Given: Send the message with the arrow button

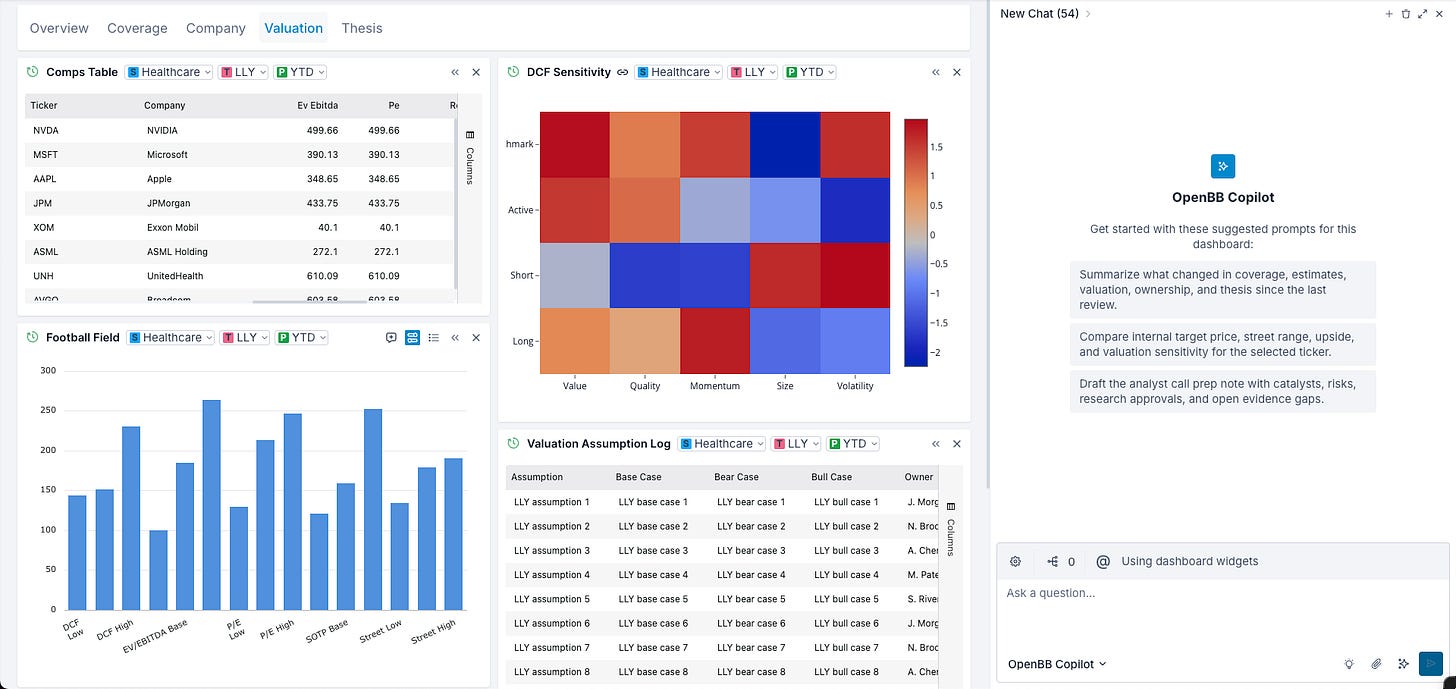Looking at the screenshot, I should (x=1431, y=663).
